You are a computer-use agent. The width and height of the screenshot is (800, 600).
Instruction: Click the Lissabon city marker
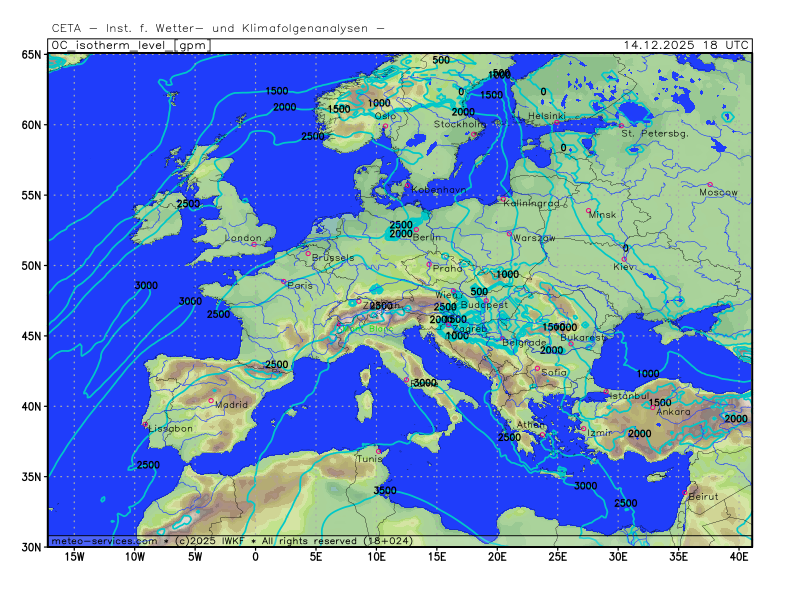(146, 424)
